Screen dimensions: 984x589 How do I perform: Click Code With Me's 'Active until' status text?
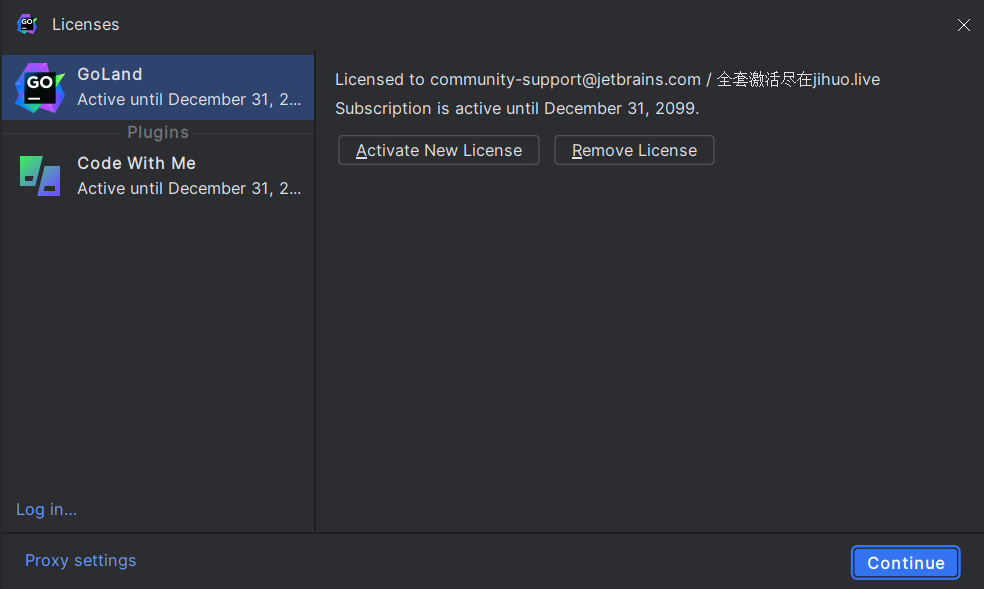point(189,189)
